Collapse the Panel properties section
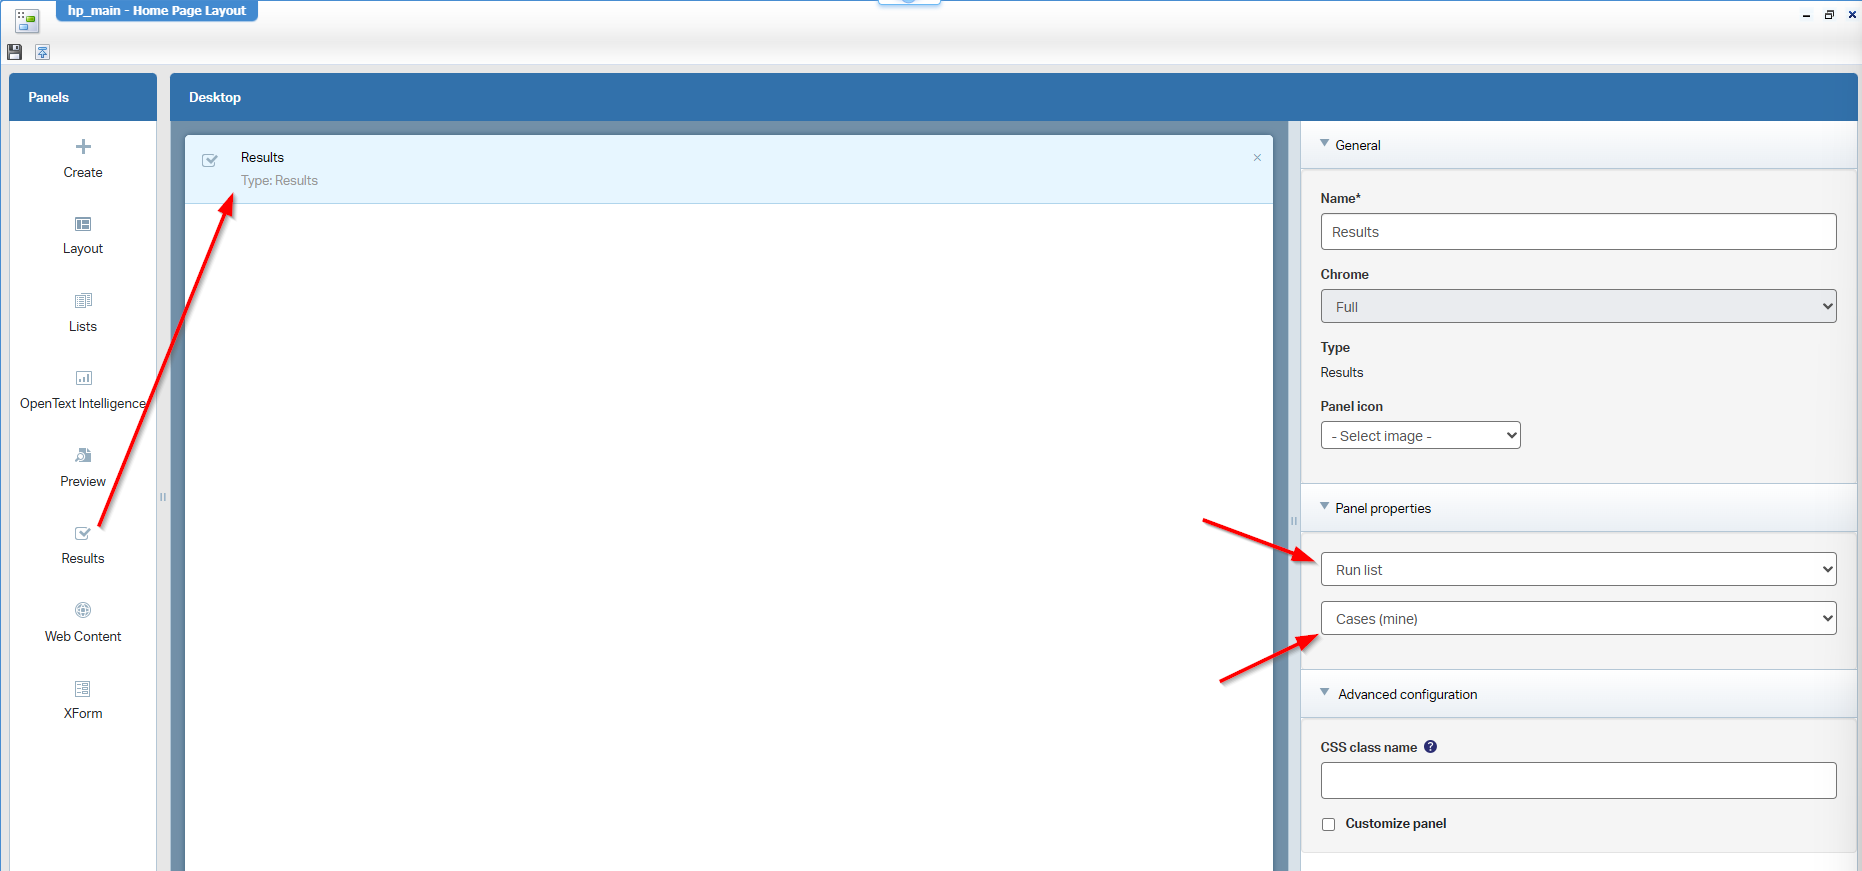The height and width of the screenshot is (871, 1862). click(1325, 507)
